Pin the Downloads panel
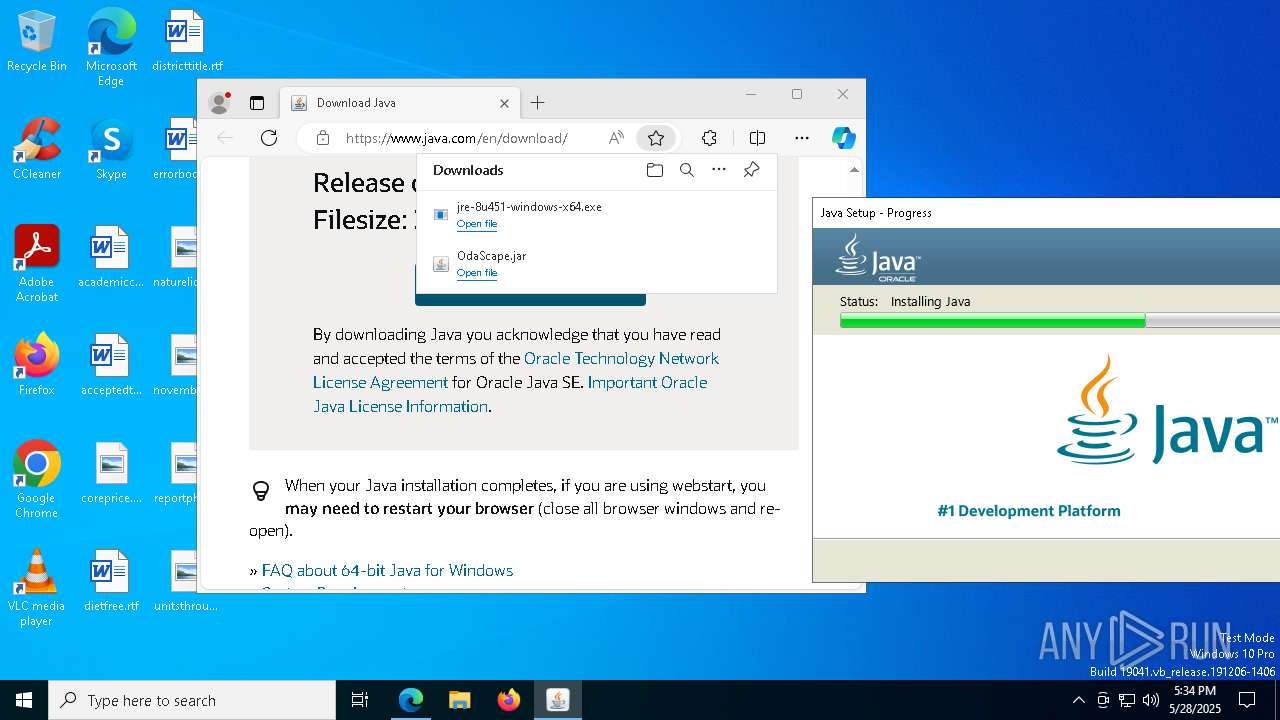1280x720 pixels. [x=751, y=170]
